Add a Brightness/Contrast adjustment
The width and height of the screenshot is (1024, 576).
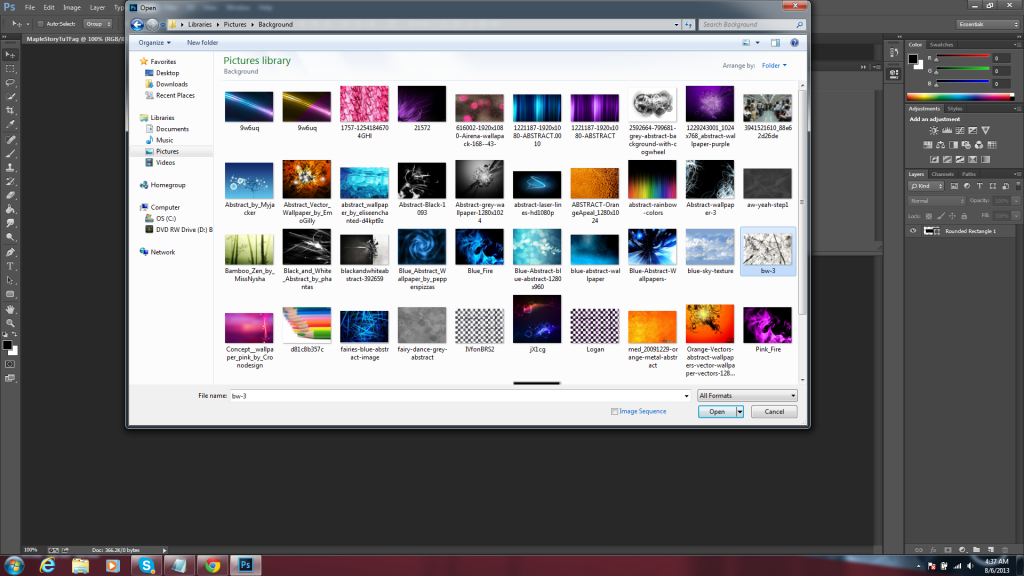click(x=934, y=131)
